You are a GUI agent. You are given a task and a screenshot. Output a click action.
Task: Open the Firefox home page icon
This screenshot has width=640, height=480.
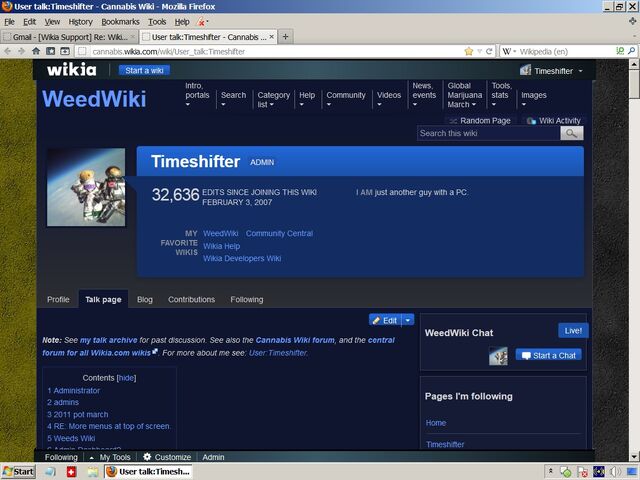[36, 51]
